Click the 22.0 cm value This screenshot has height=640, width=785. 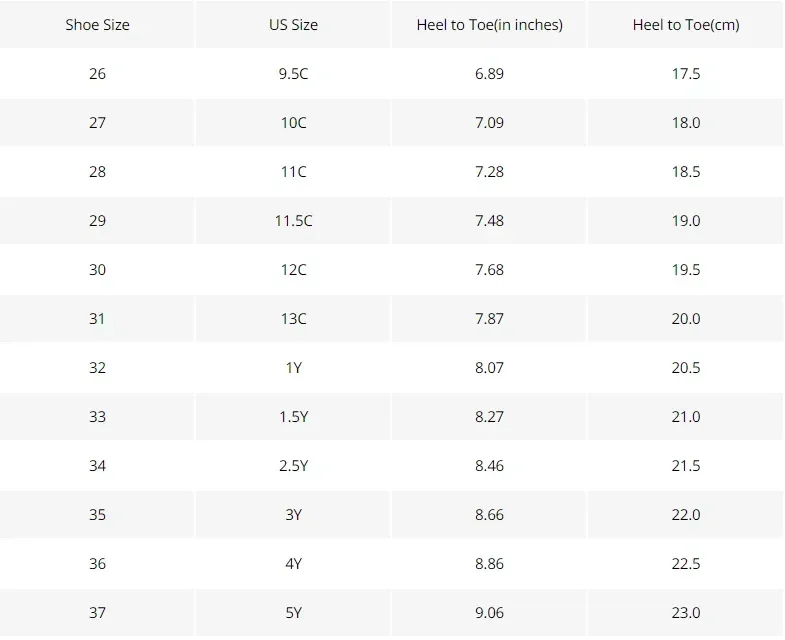(686, 515)
